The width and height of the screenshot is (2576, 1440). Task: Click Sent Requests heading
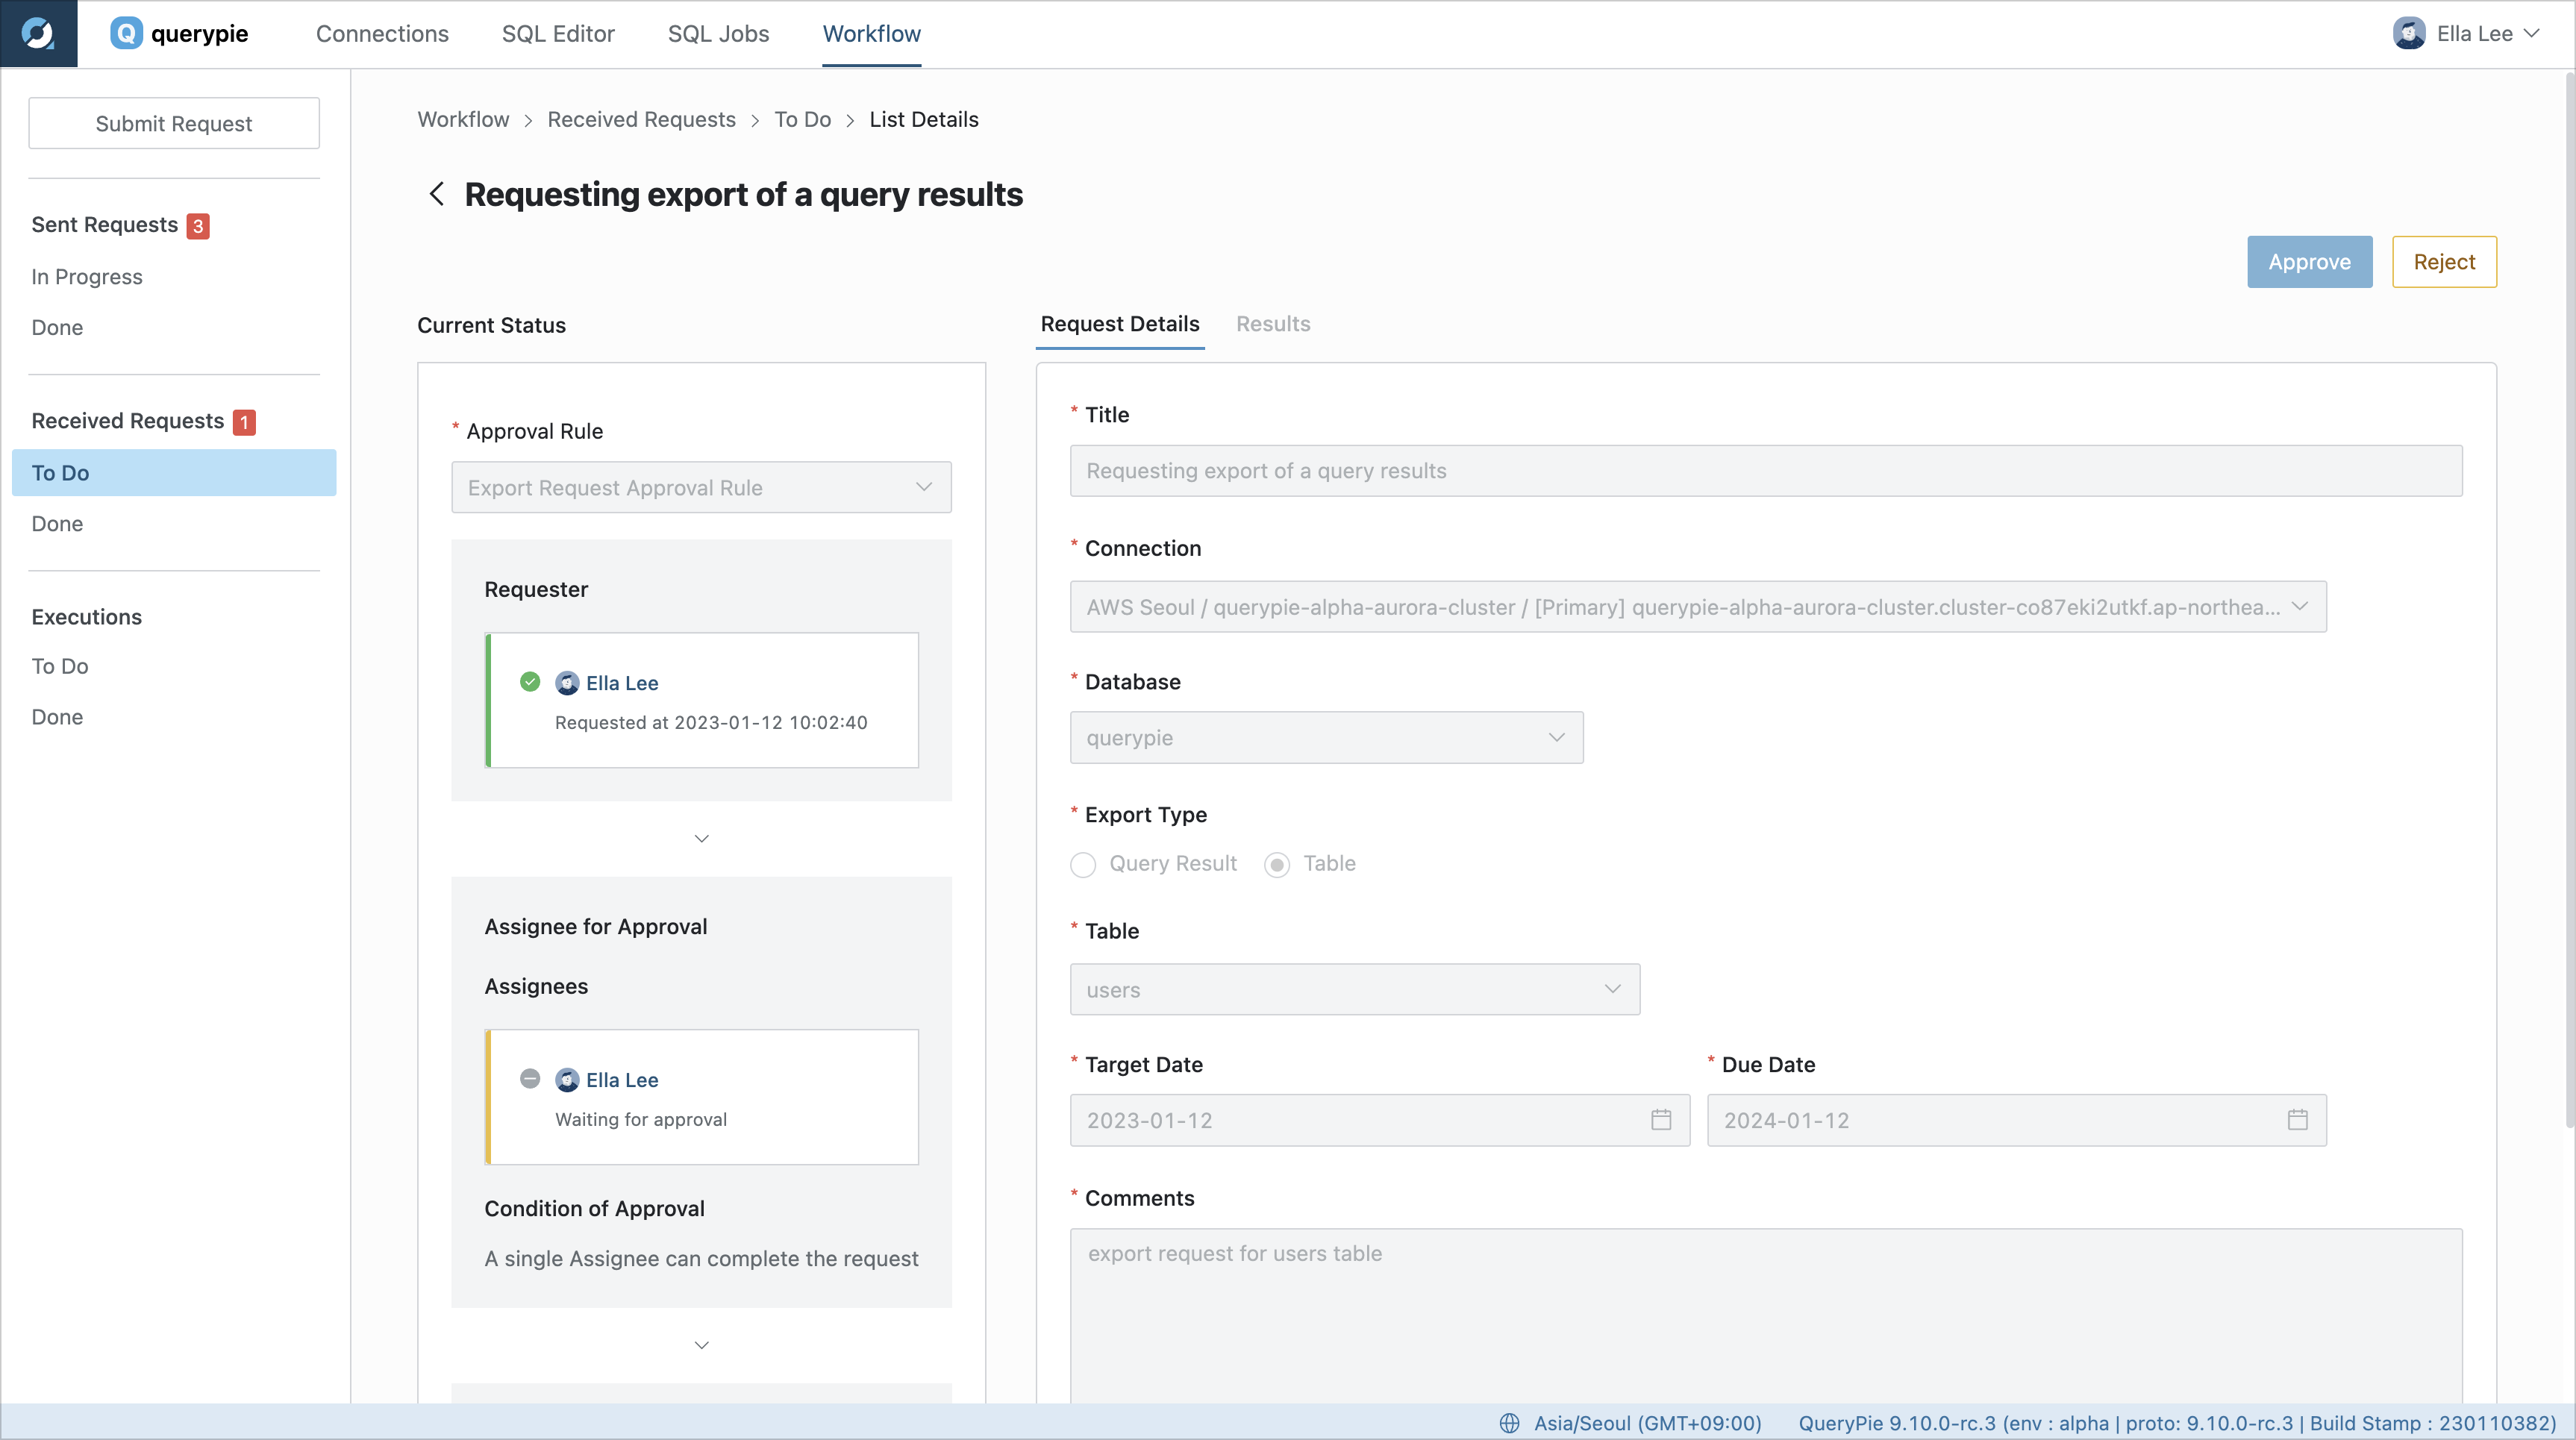pyautogui.click(x=104, y=225)
